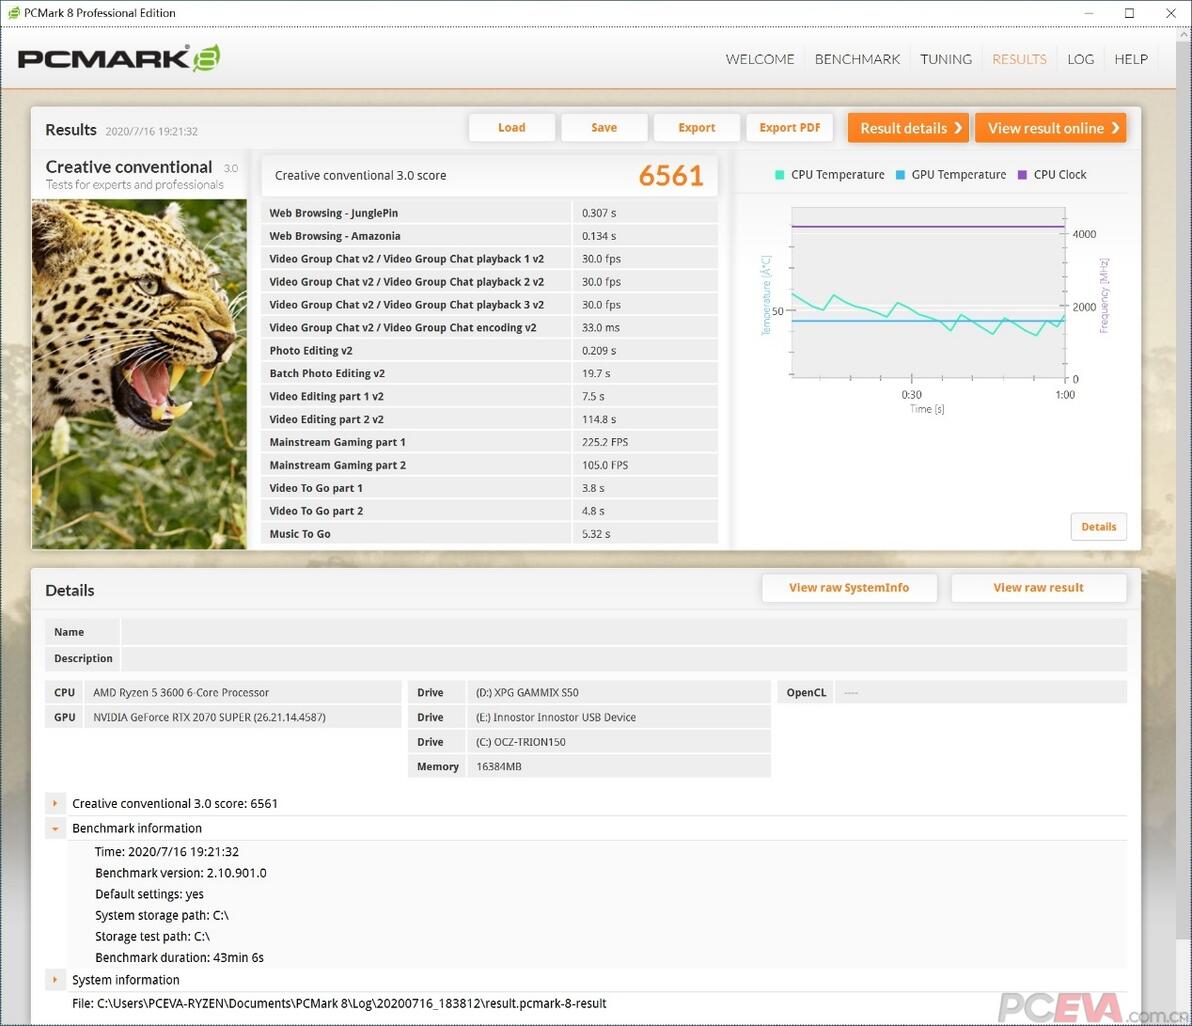
Task: Click Export PDF button
Action: 790,128
